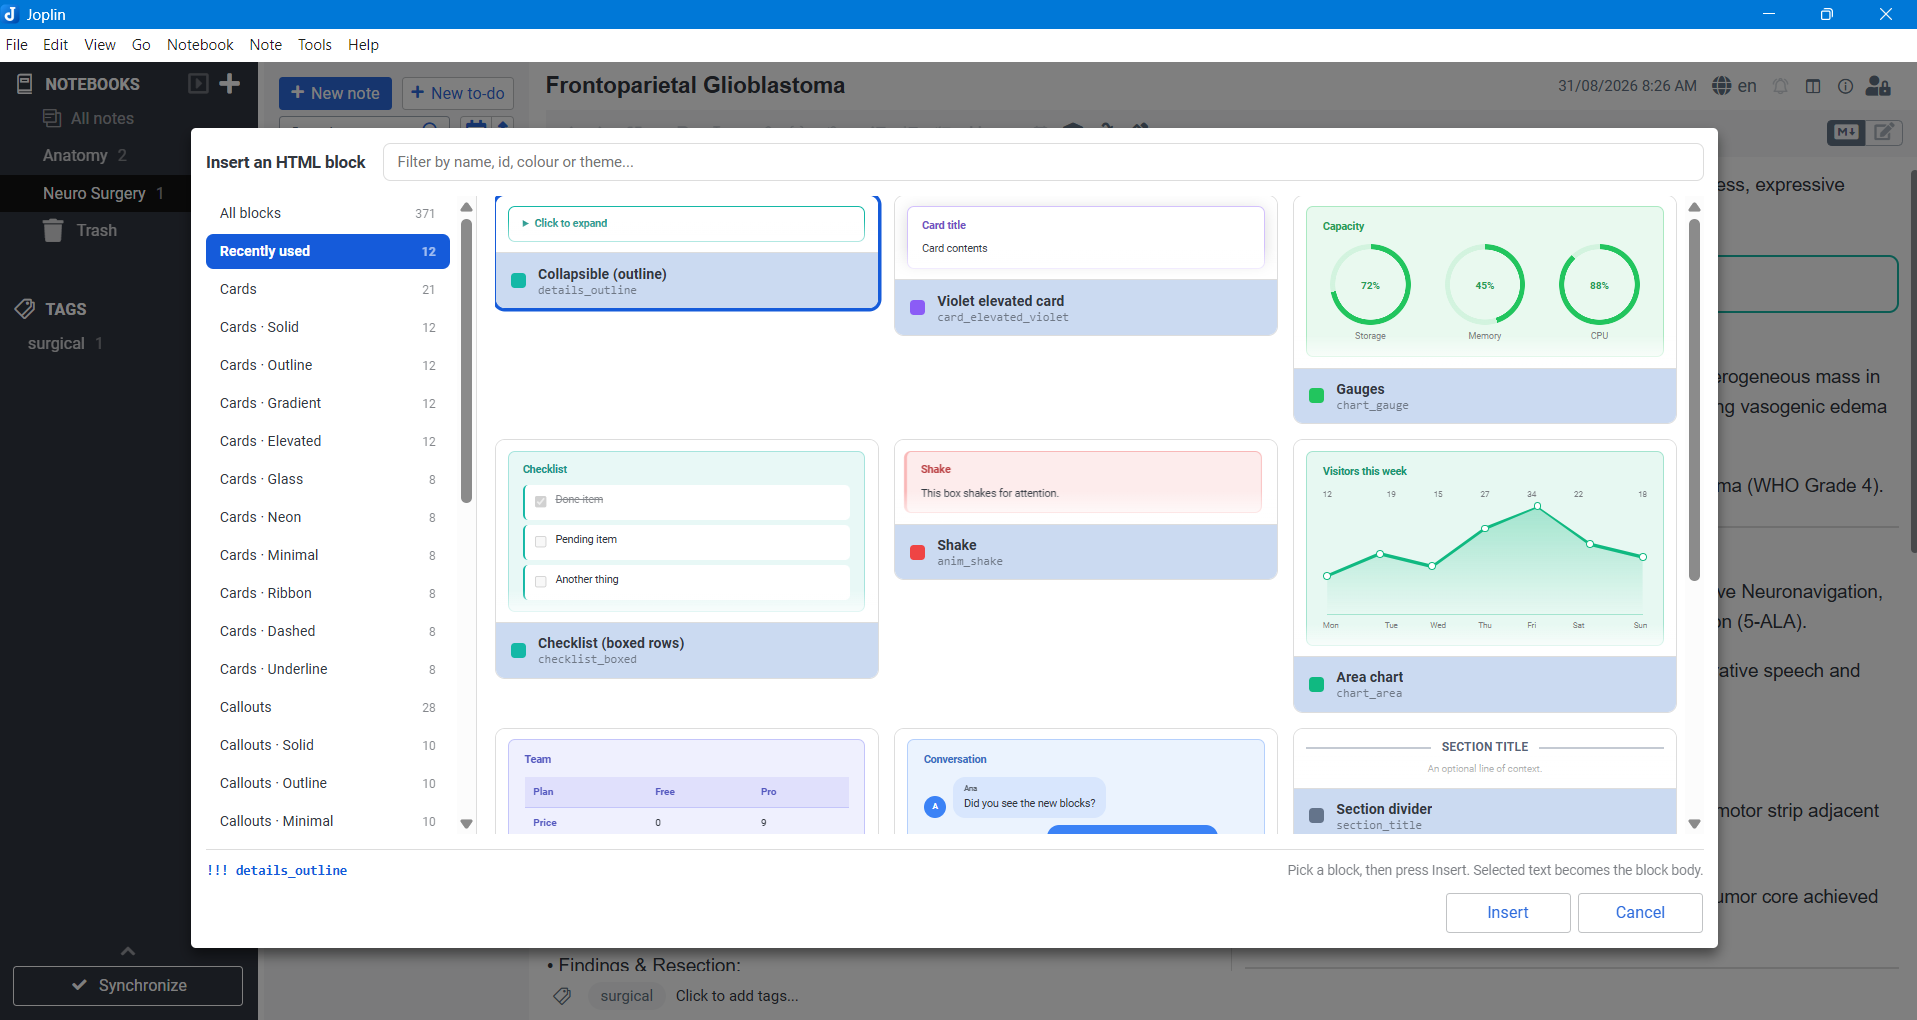Click Insert in the HTML block dialog
The image size is (1917, 1020).
(1508, 912)
